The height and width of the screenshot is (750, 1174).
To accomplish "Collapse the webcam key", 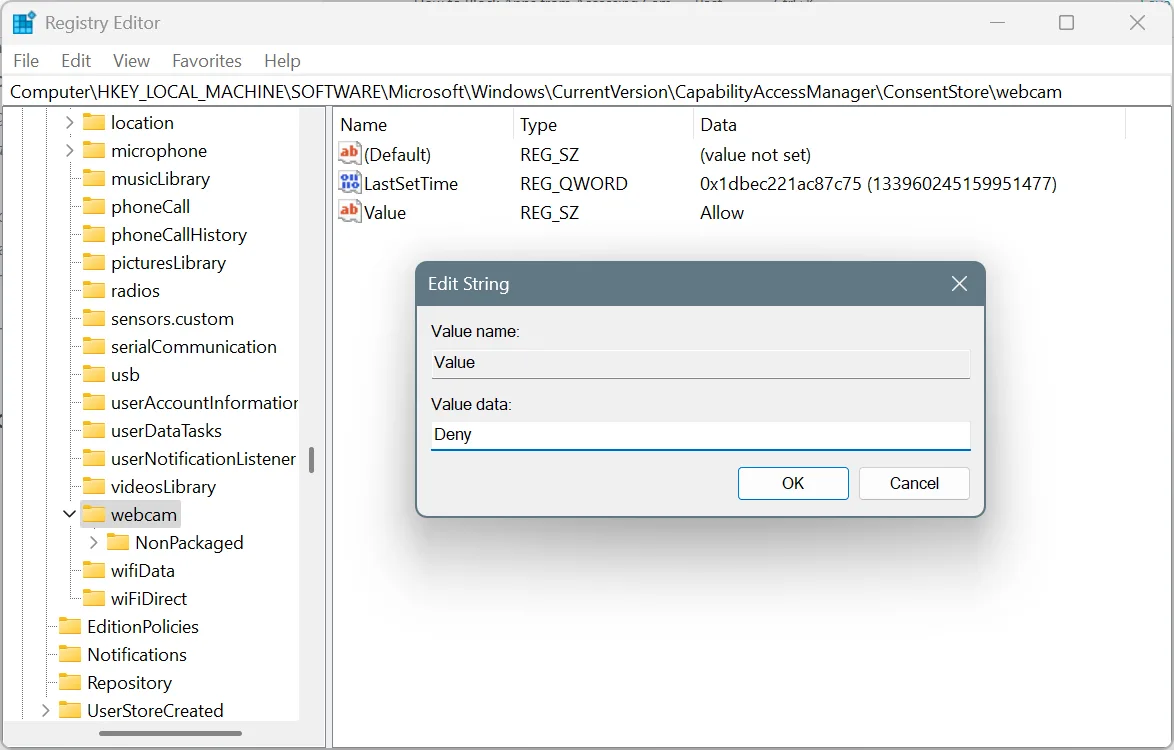I will tap(69, 514).
